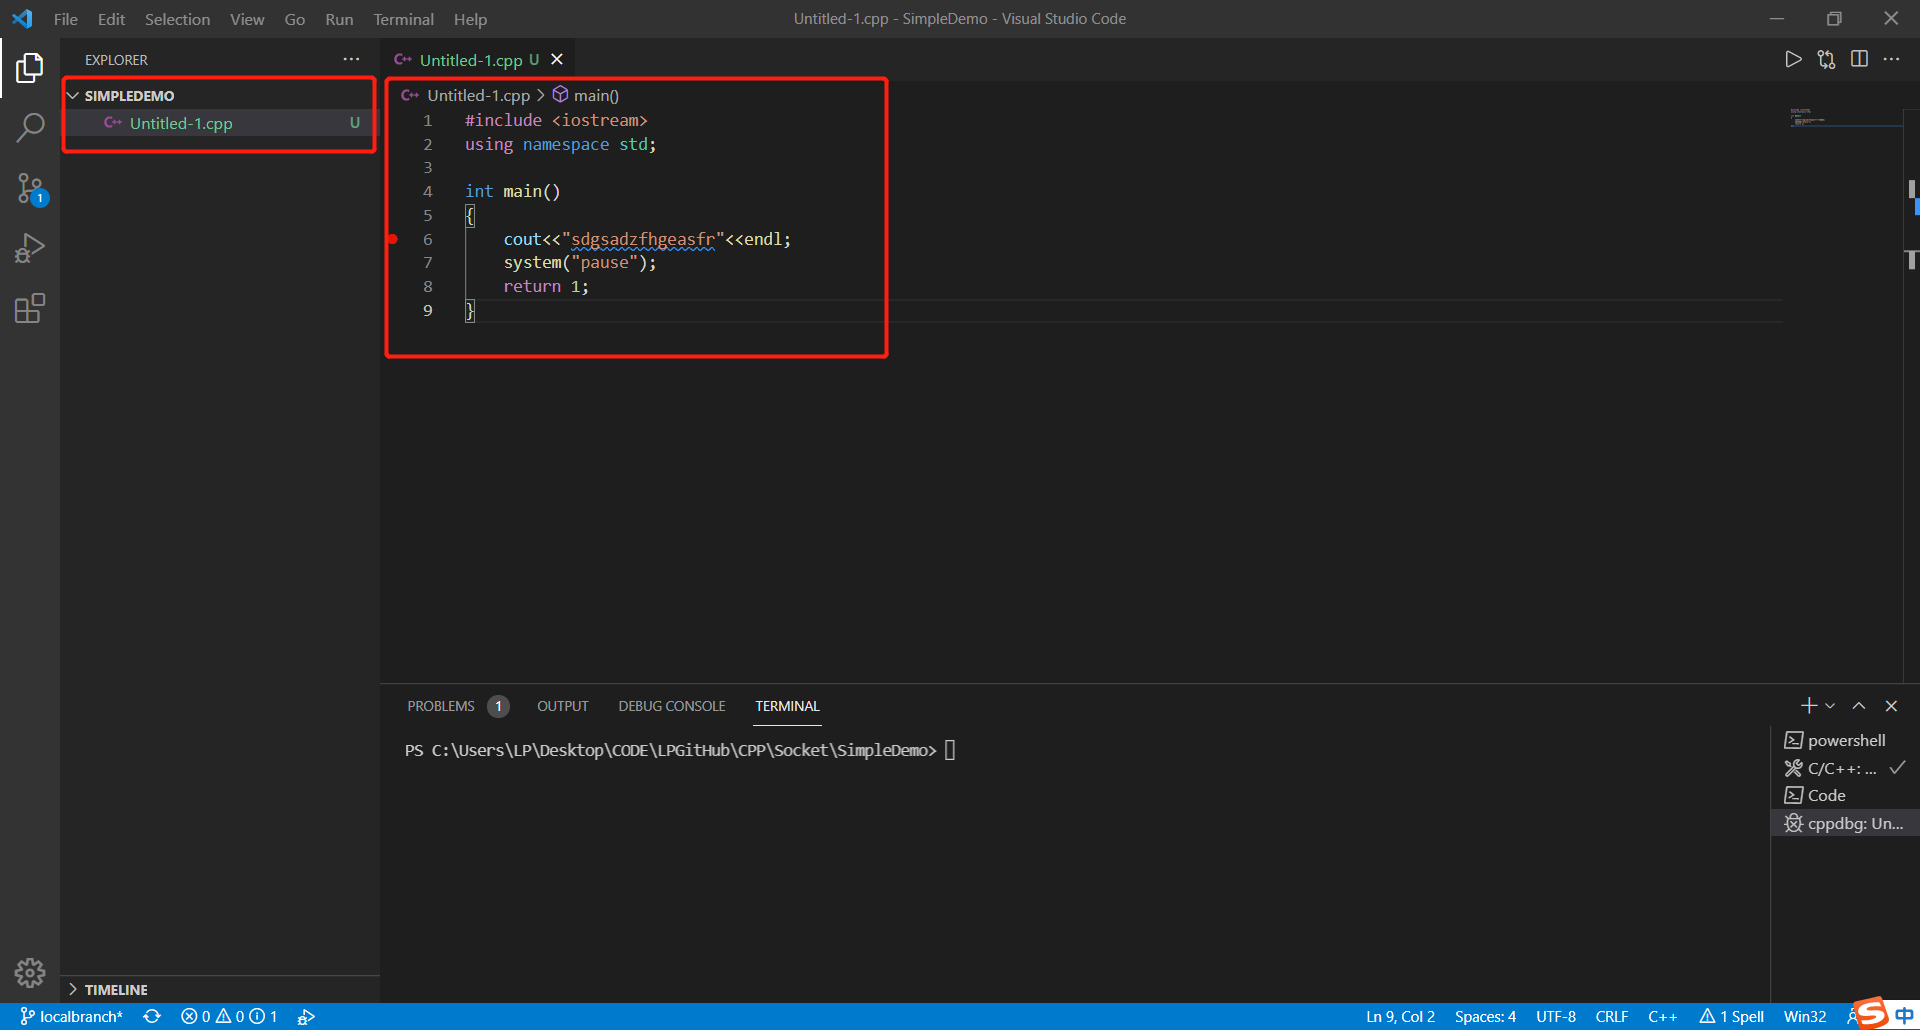Open the File menu
The height and width of the screenshot is (1030, 1920).
point(66,19)
